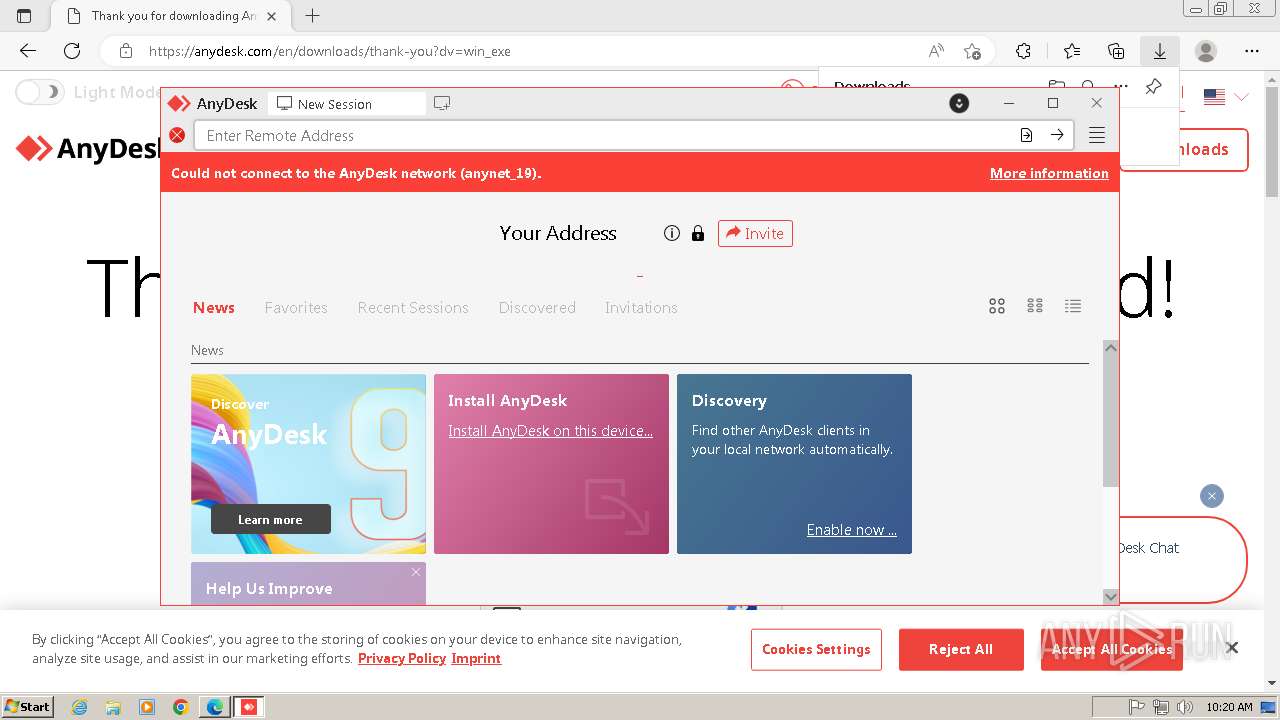This screenshot has height=720, width=1280.
Task: Click the connect arrow in address bar
Action: point(1057,135)
